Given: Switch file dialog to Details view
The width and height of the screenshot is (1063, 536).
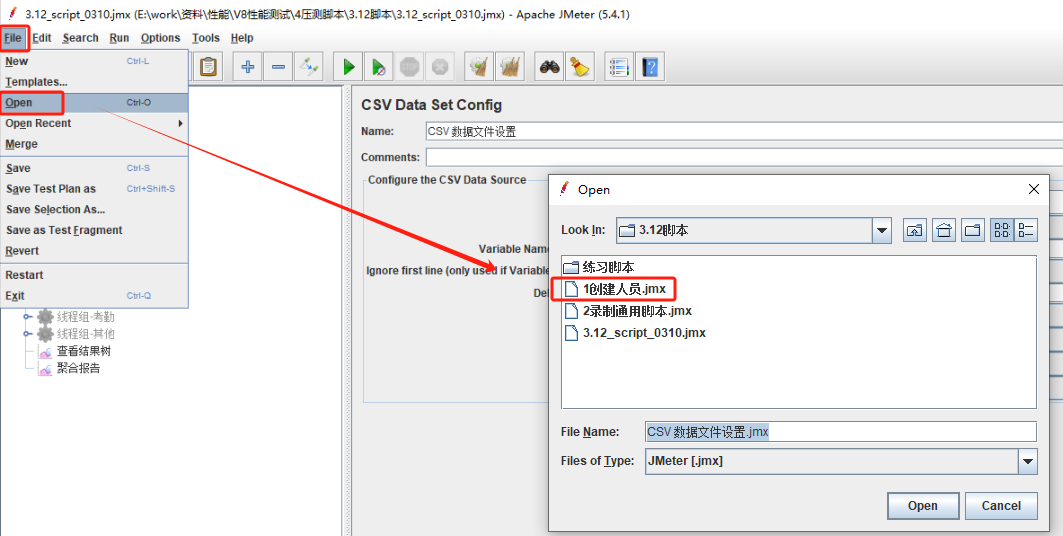Looking at the screenshot, I should tap(1025, 231).
